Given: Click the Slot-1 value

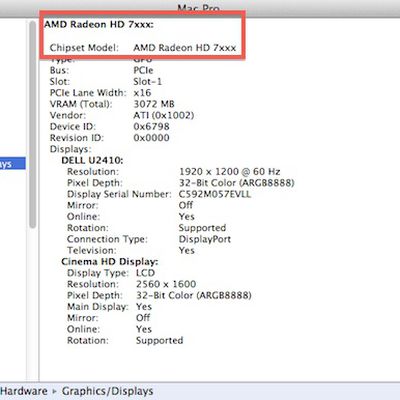Looking at the screenshot, I should tap(148, 82).
